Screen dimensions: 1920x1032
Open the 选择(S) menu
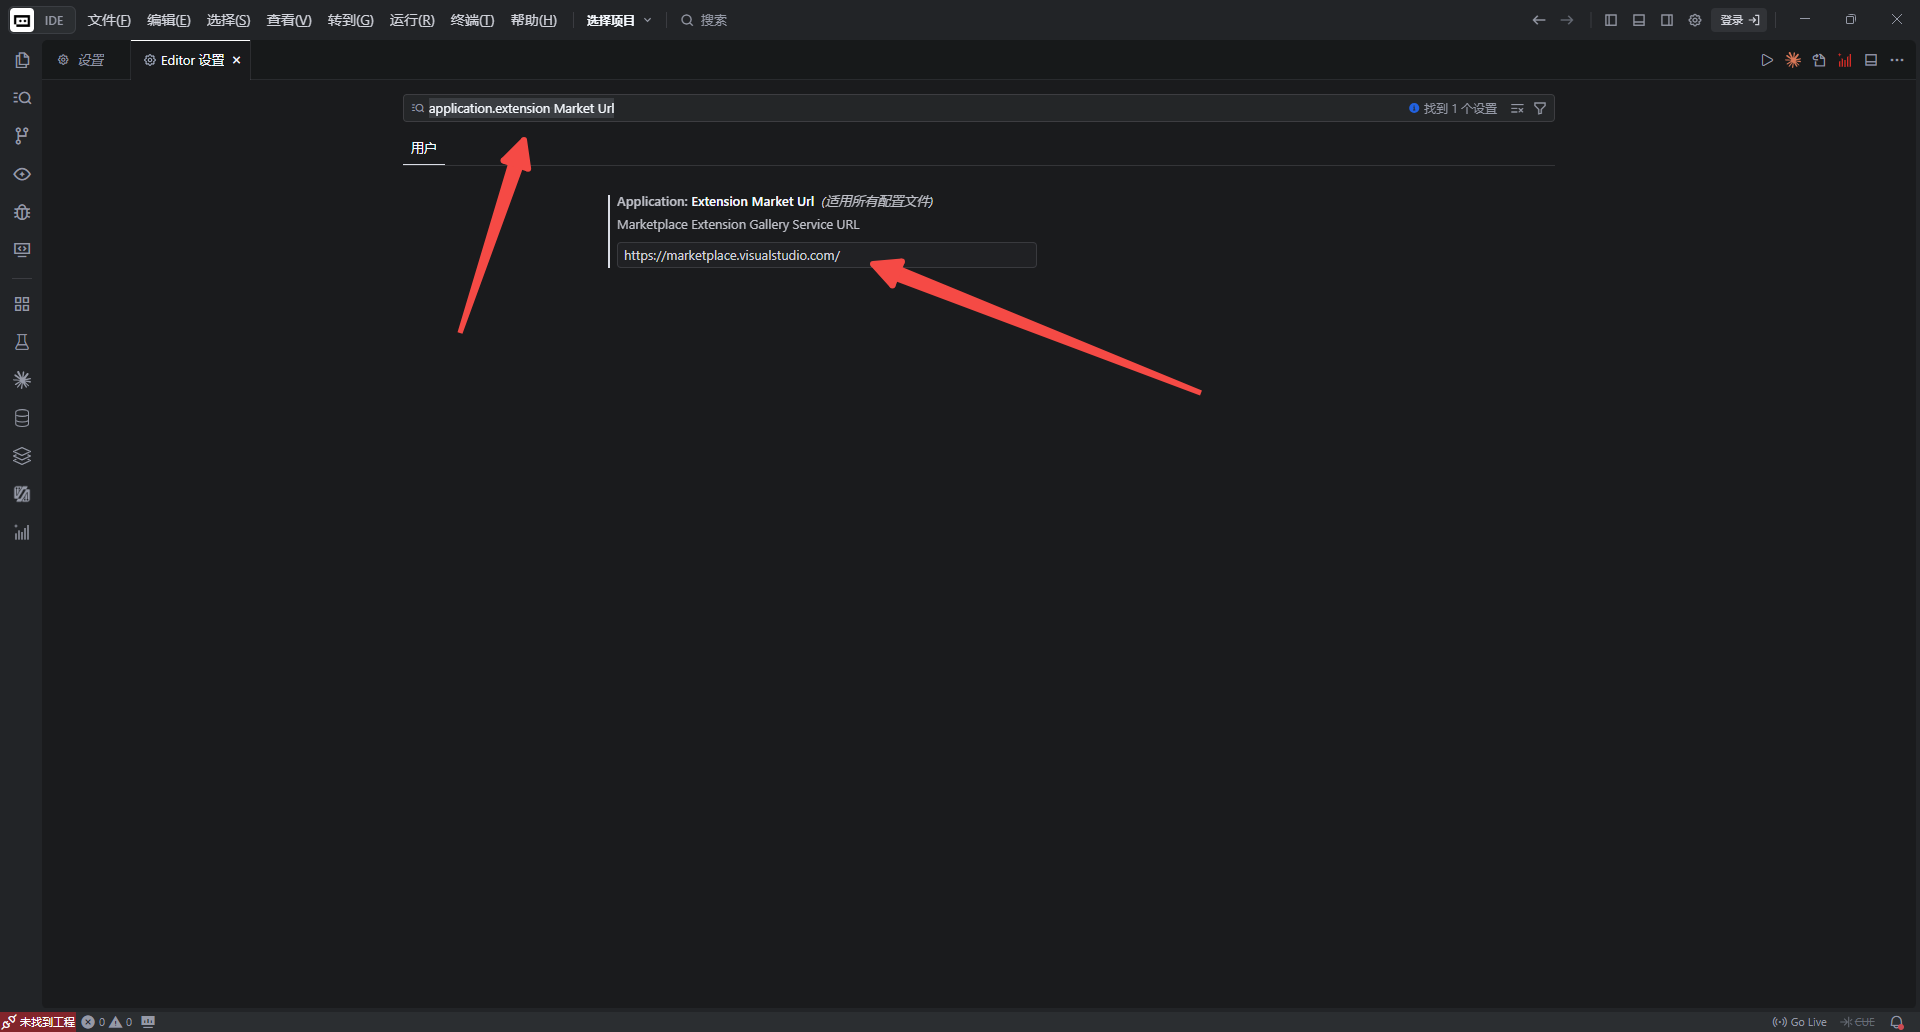point(228,20)
